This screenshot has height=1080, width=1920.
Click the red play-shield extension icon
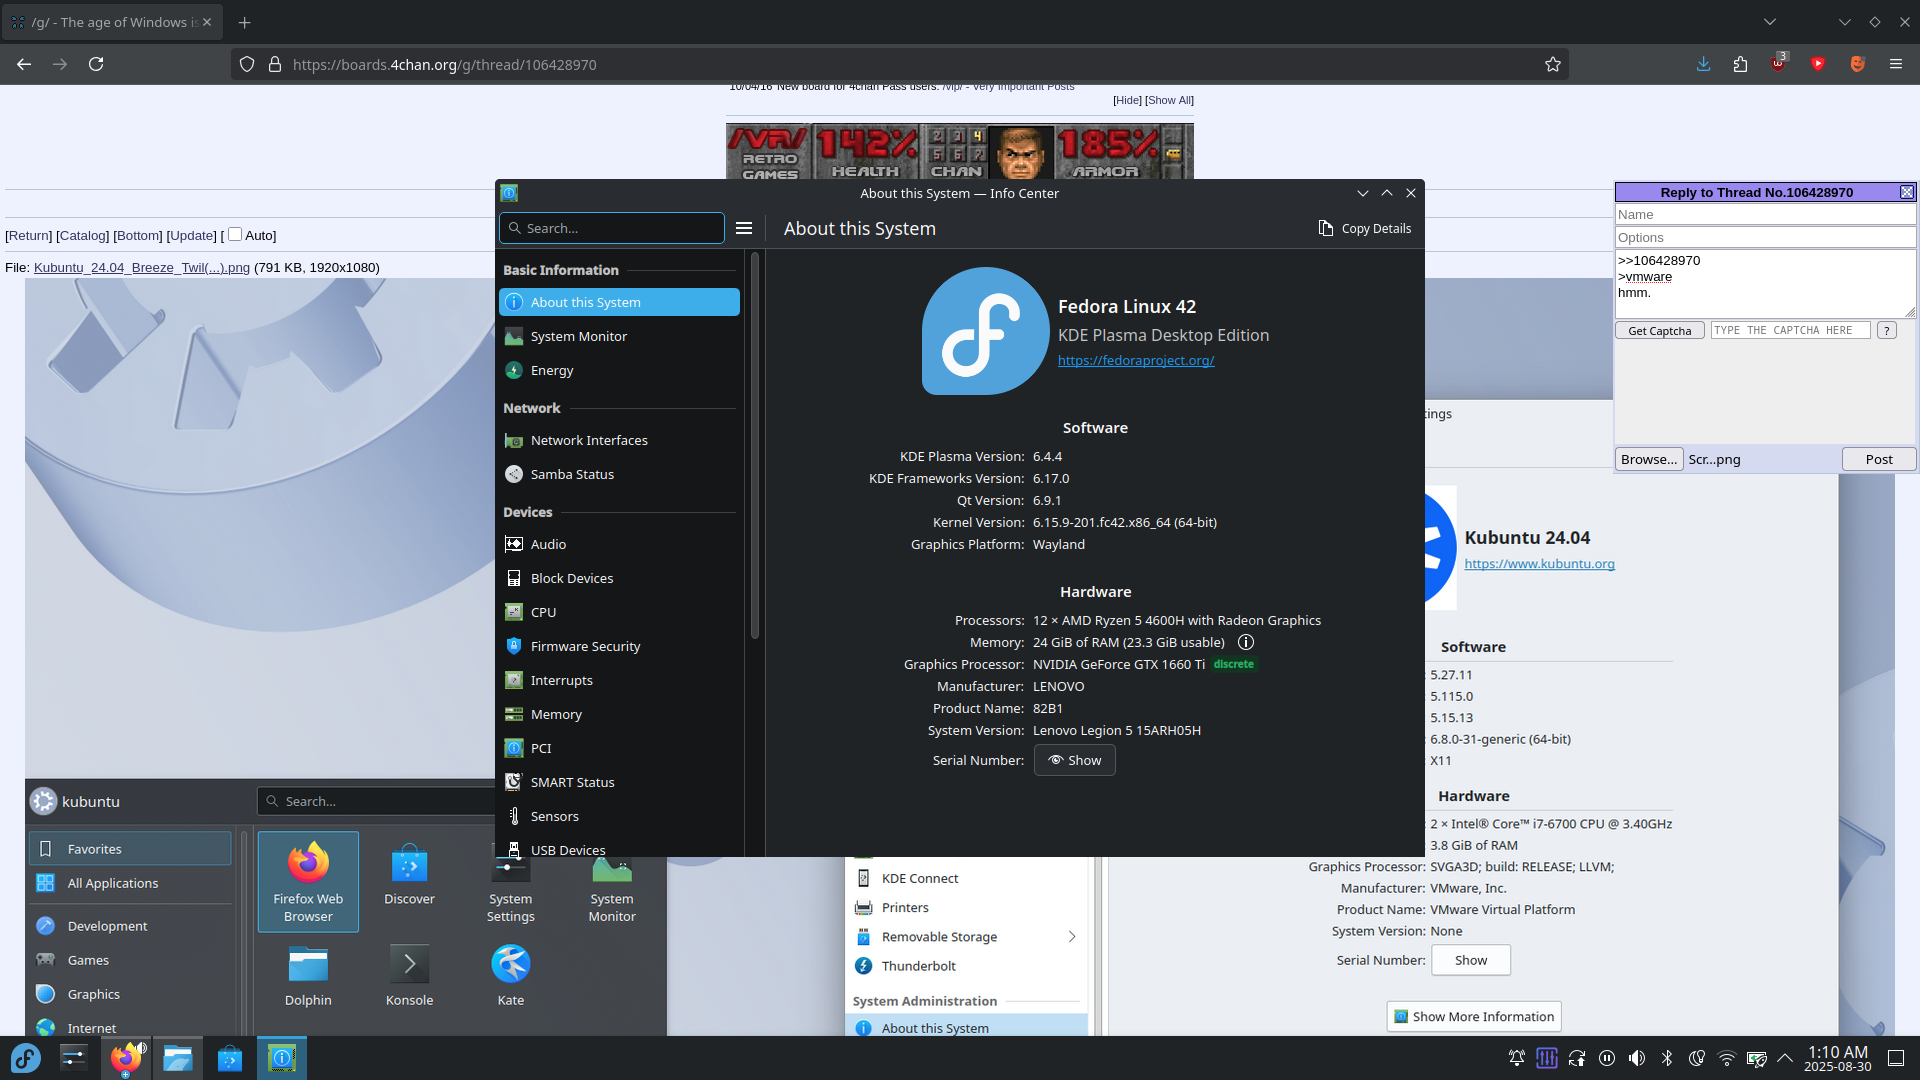[x=1818, y=64]
